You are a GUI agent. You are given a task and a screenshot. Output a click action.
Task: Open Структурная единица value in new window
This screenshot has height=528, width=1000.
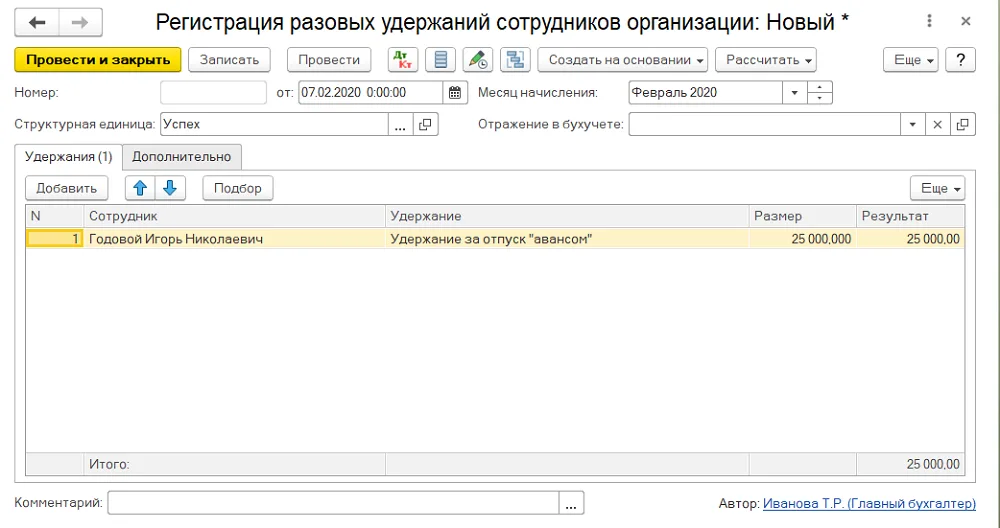[425, 124]
